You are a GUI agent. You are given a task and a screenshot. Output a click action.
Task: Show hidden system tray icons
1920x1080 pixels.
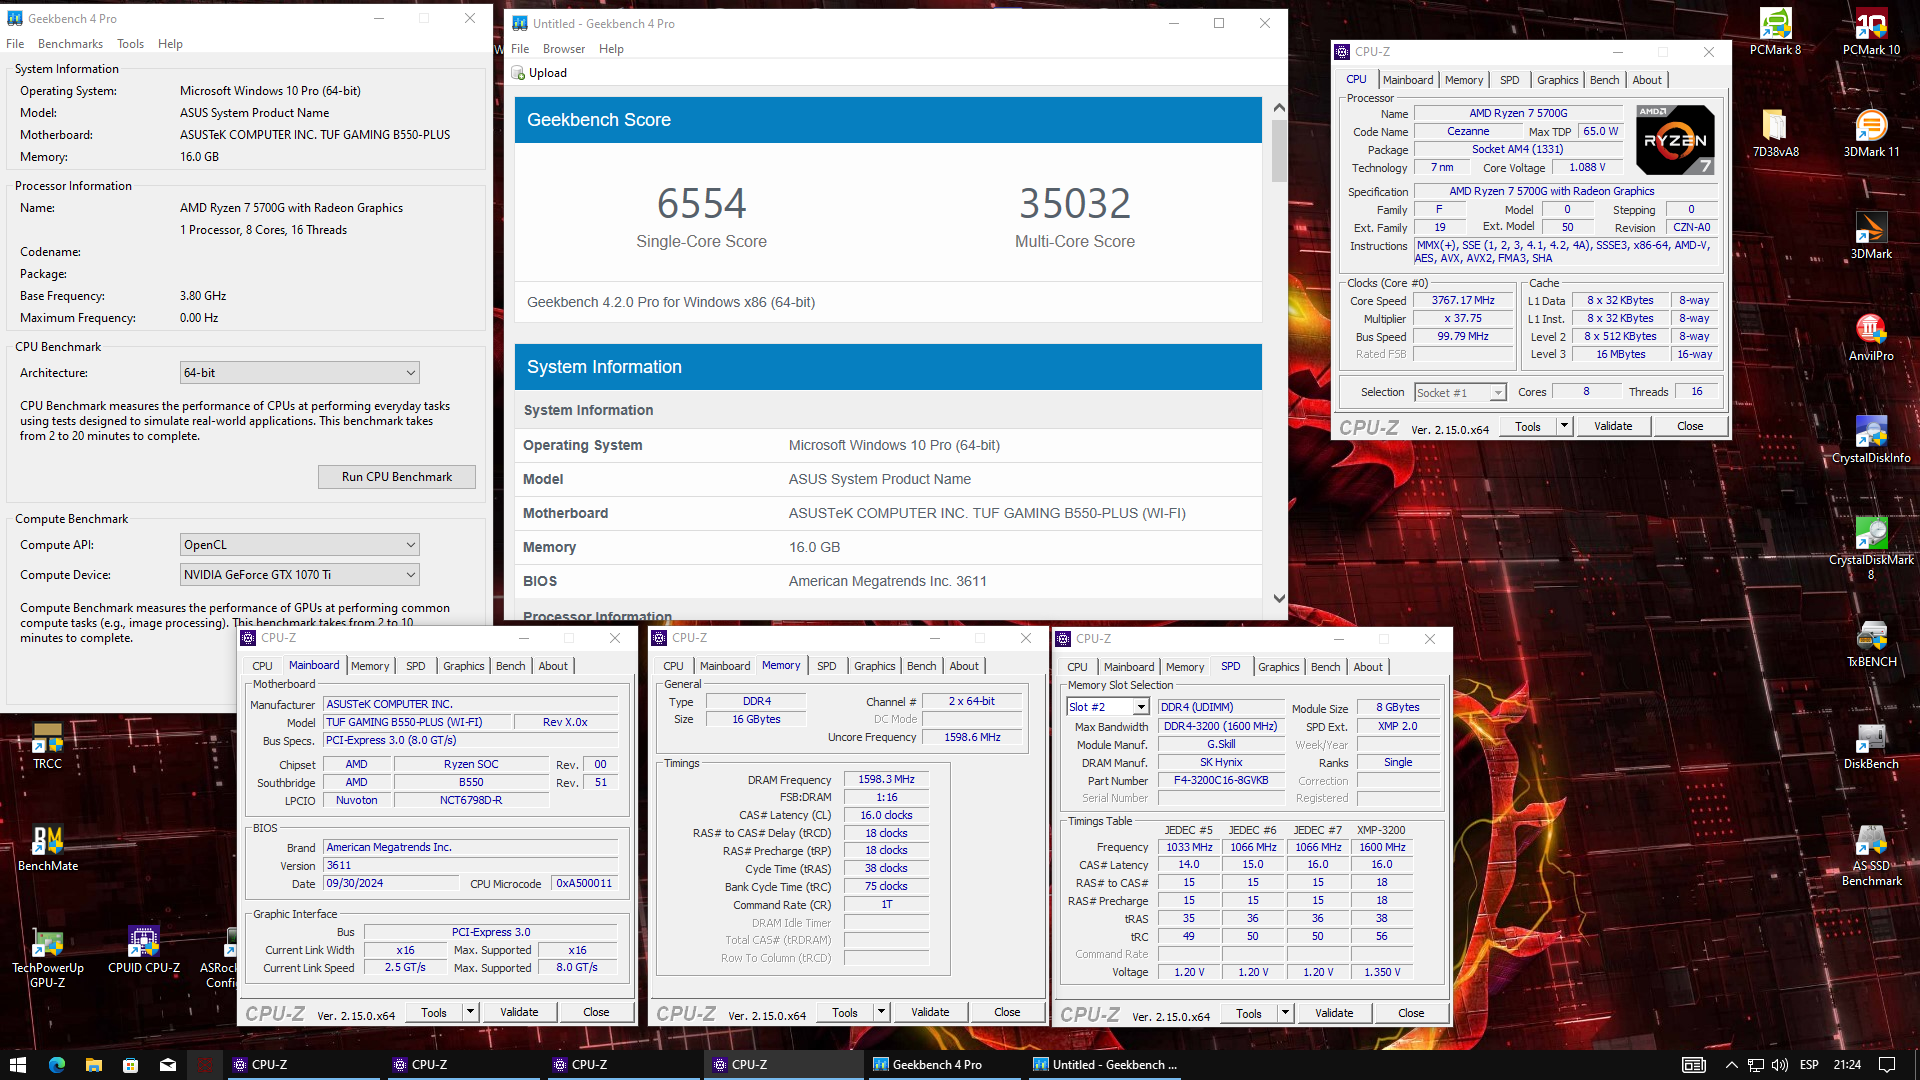pos(1731,1064)
